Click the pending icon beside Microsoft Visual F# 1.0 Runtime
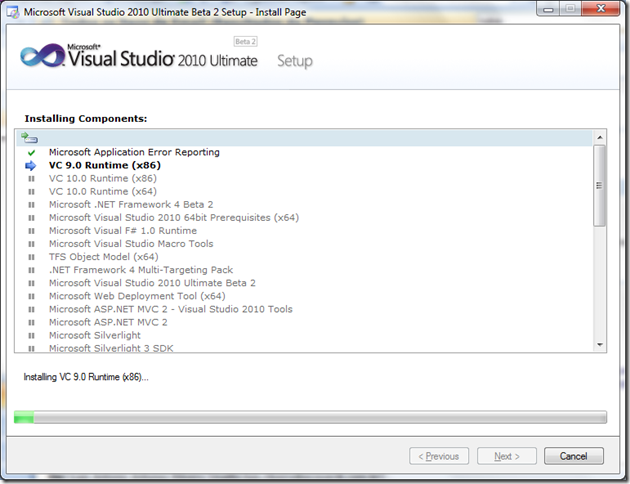630x484 pixels. click(x=31, y=231)
